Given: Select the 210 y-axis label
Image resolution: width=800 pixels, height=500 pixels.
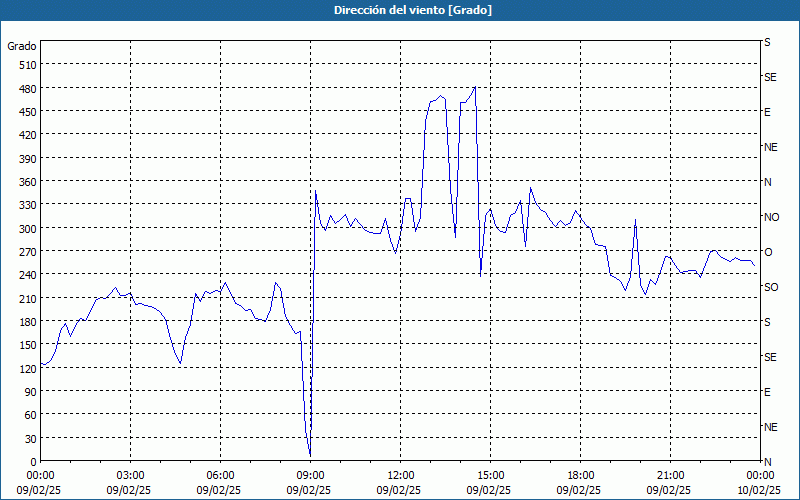Looking at the screenshot, I should (29, 298).
